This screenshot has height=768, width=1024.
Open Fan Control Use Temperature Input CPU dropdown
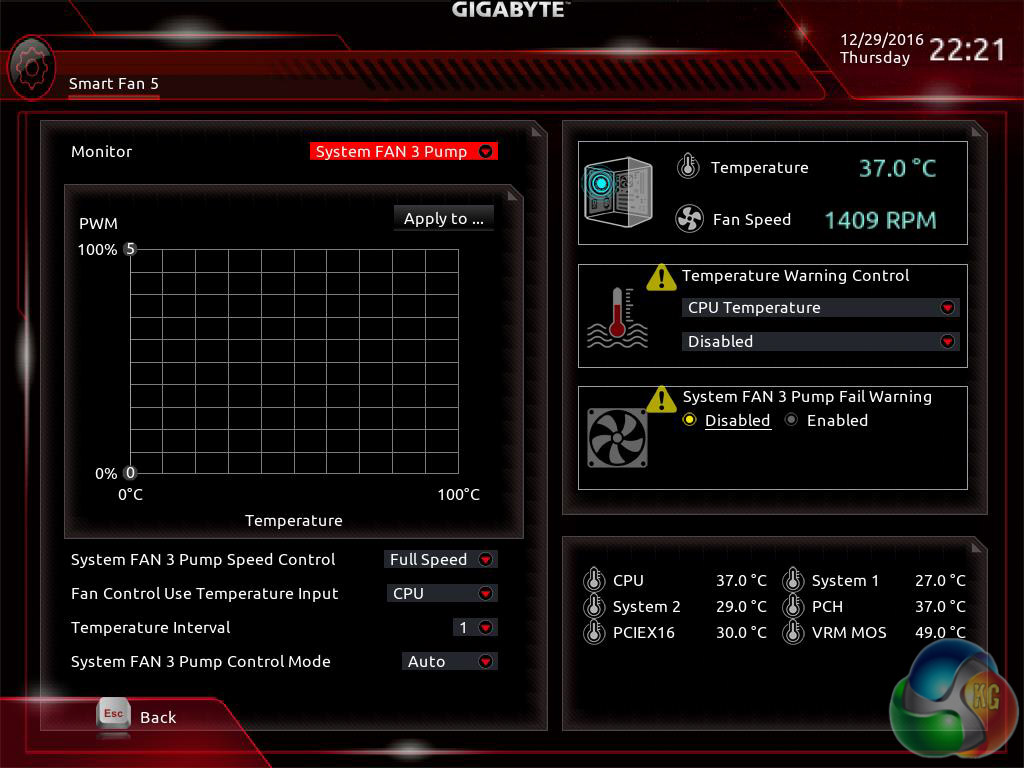point(442,594)
